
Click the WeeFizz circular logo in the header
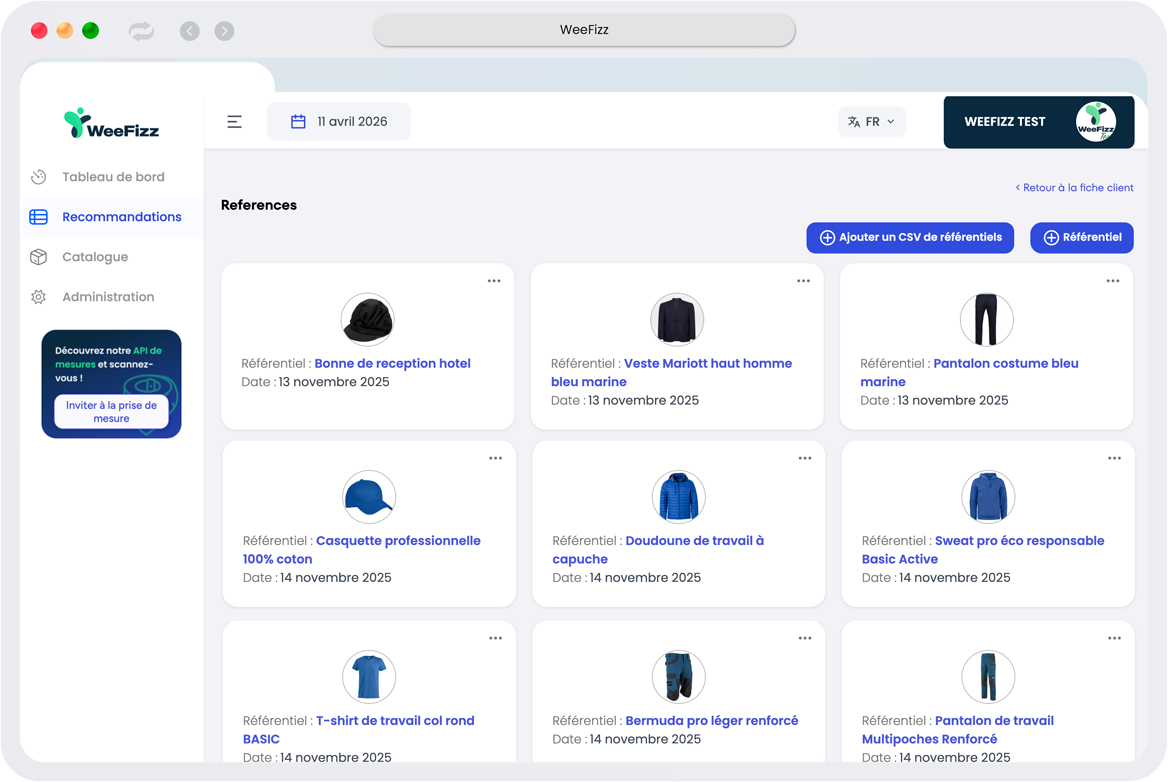pos(1100,121)
